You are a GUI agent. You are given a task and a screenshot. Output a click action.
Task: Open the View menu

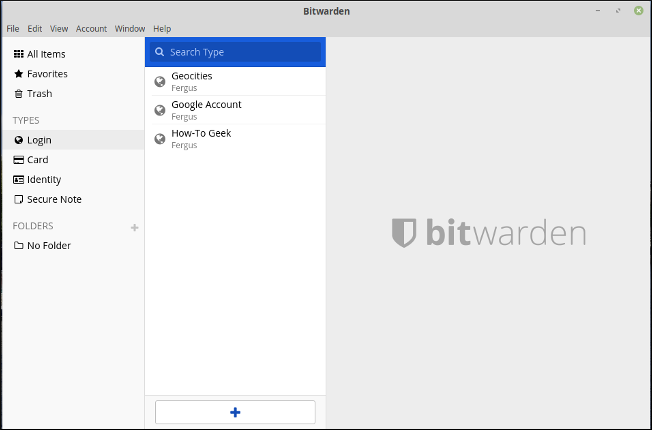[59, 29]
